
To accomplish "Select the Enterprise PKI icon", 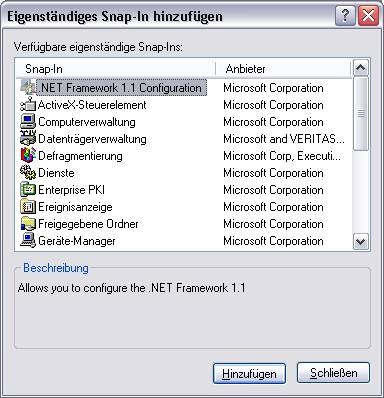I will point(28,190).
